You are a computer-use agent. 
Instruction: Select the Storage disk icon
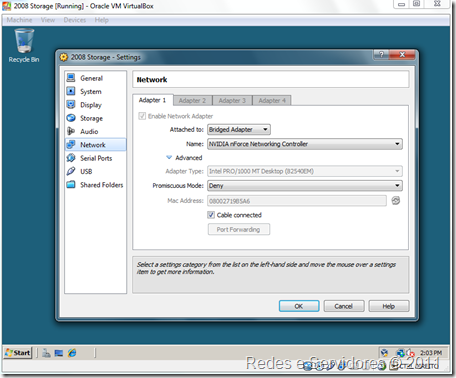coord(71,118)
